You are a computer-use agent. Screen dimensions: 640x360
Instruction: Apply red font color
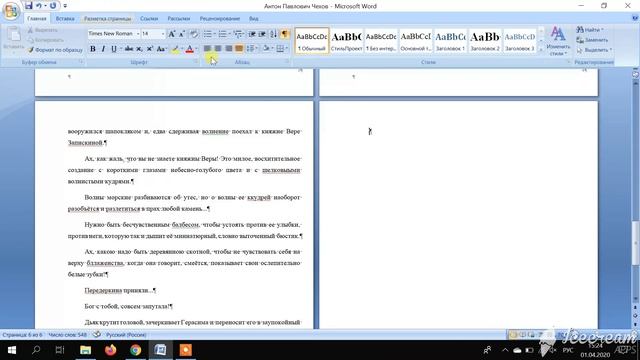coord(189,49)
